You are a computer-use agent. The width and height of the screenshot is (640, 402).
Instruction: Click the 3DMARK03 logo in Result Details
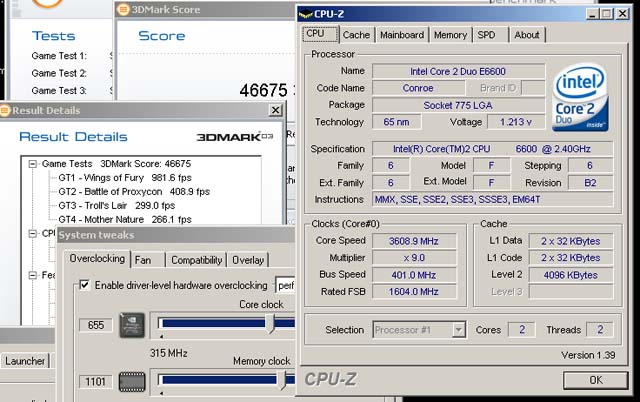coord(235,137)
